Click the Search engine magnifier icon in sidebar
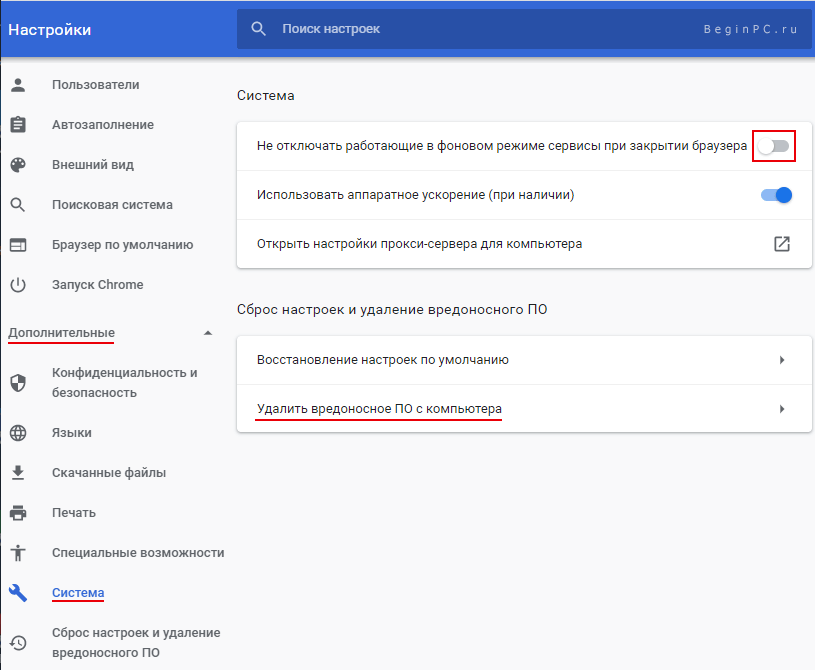 pyautogui.click(x=18, y=205)
